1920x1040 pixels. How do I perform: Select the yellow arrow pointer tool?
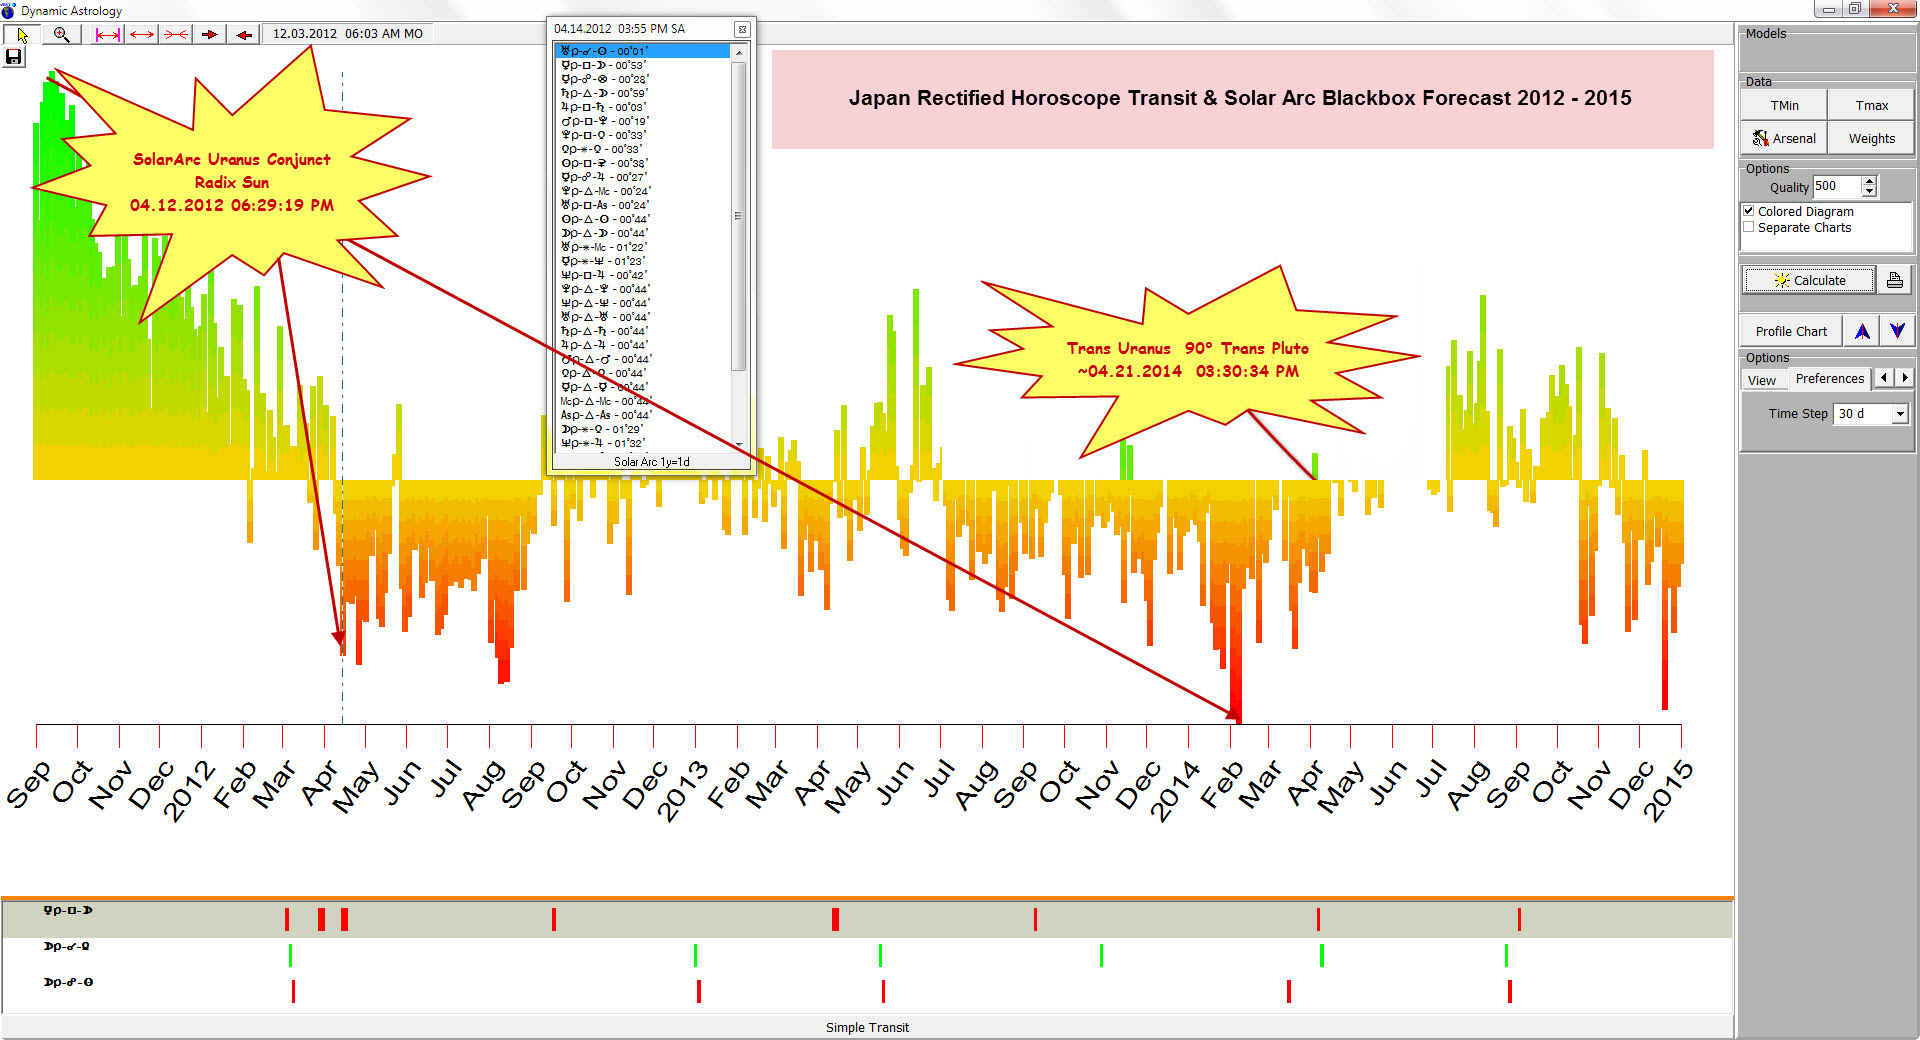(x=22, y=35)
